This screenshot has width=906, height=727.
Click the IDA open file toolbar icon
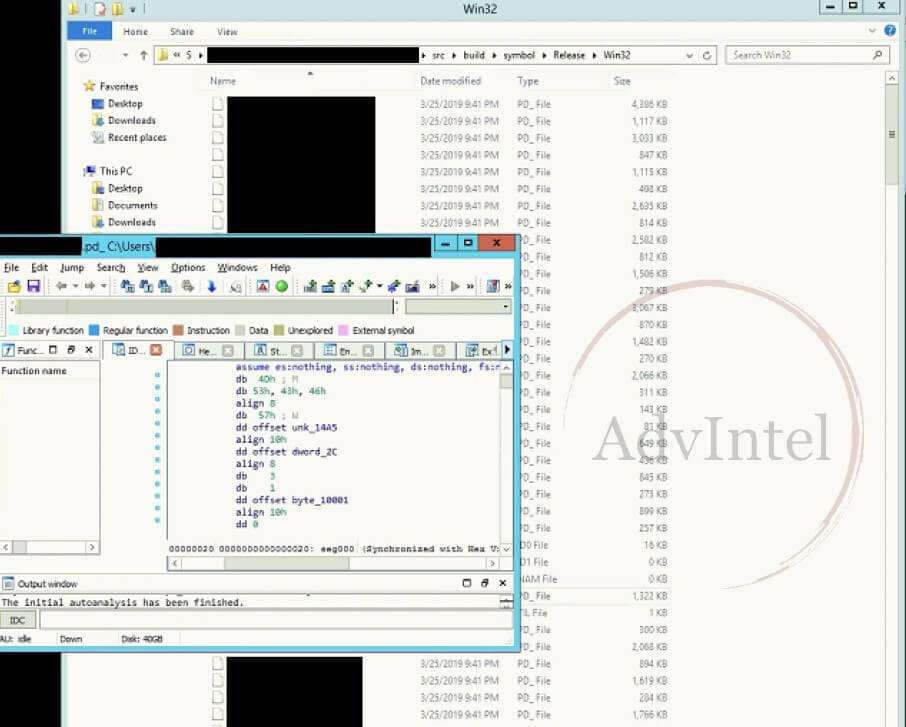coord(14,286)
